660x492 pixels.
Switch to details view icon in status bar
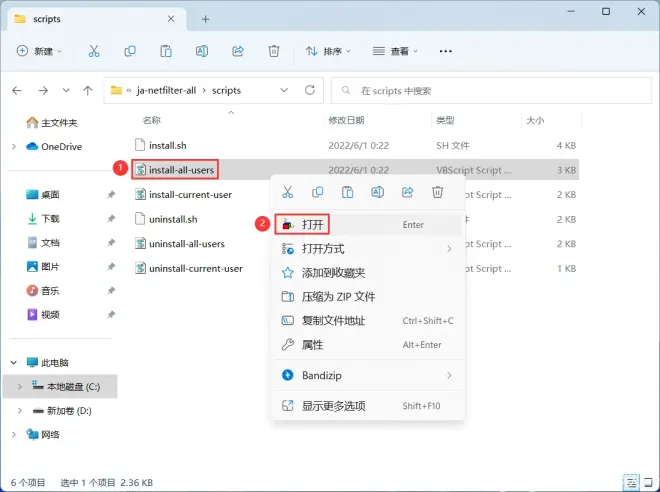click(631, 482)
